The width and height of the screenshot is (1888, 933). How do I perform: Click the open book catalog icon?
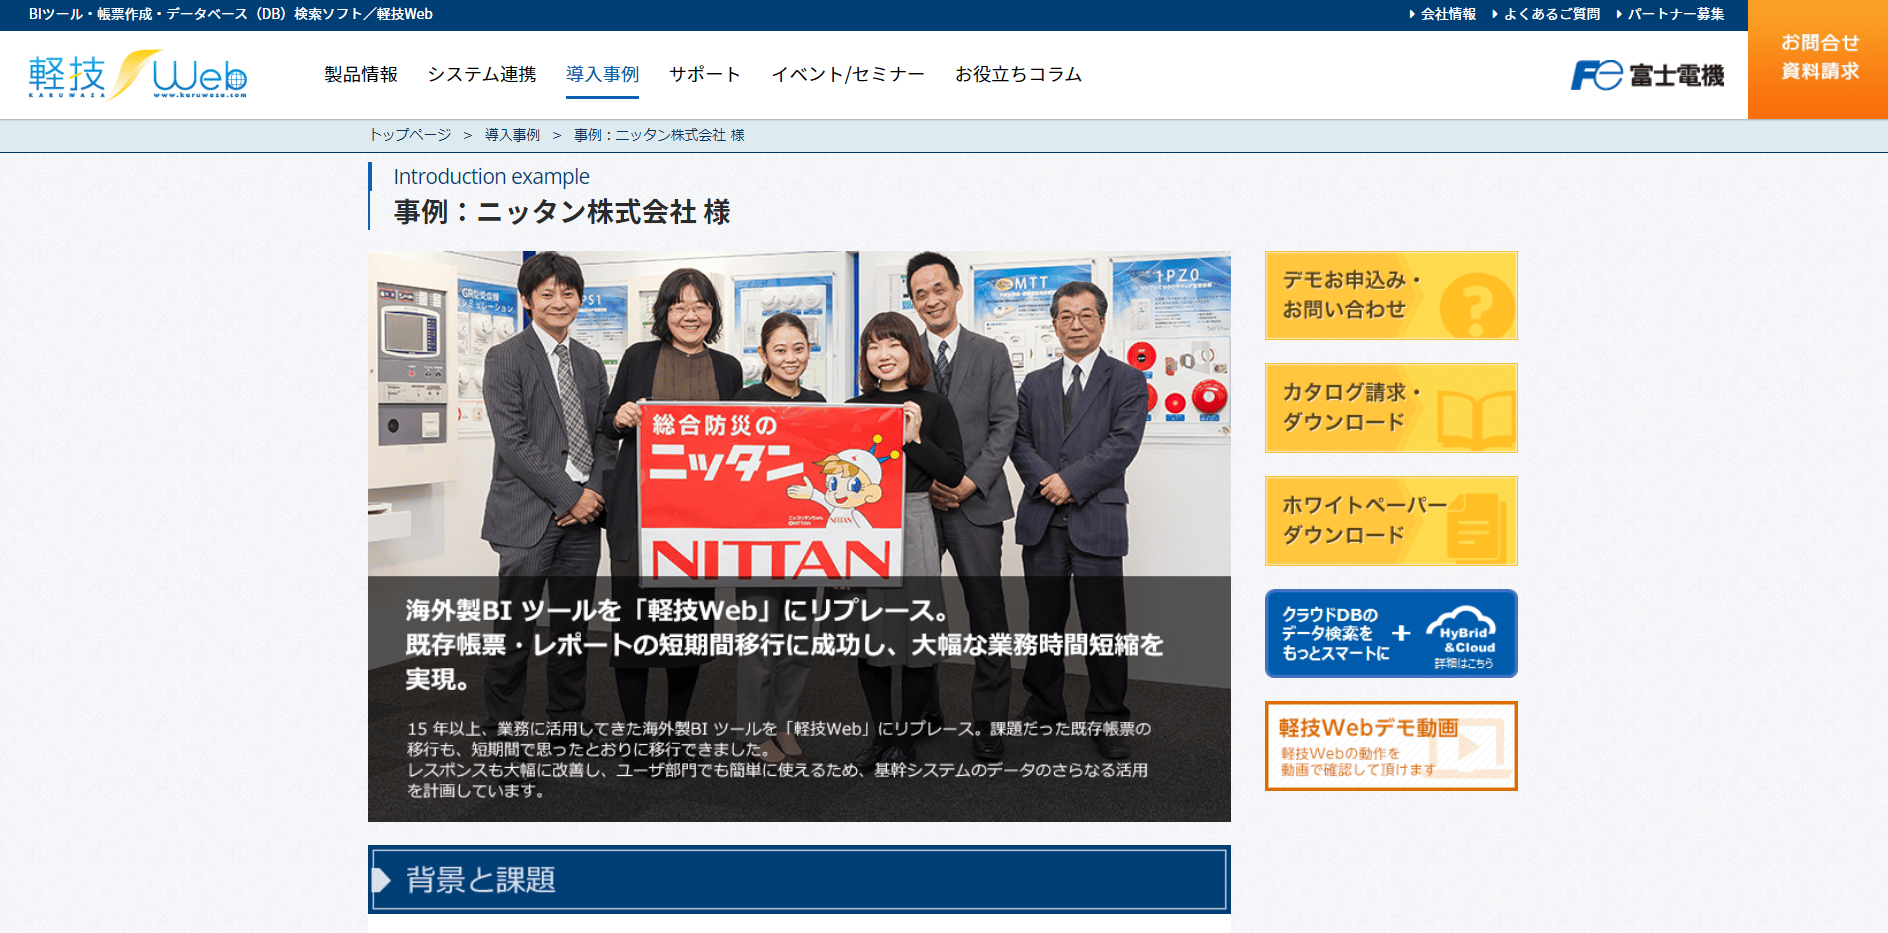[x=1476, y=420]
